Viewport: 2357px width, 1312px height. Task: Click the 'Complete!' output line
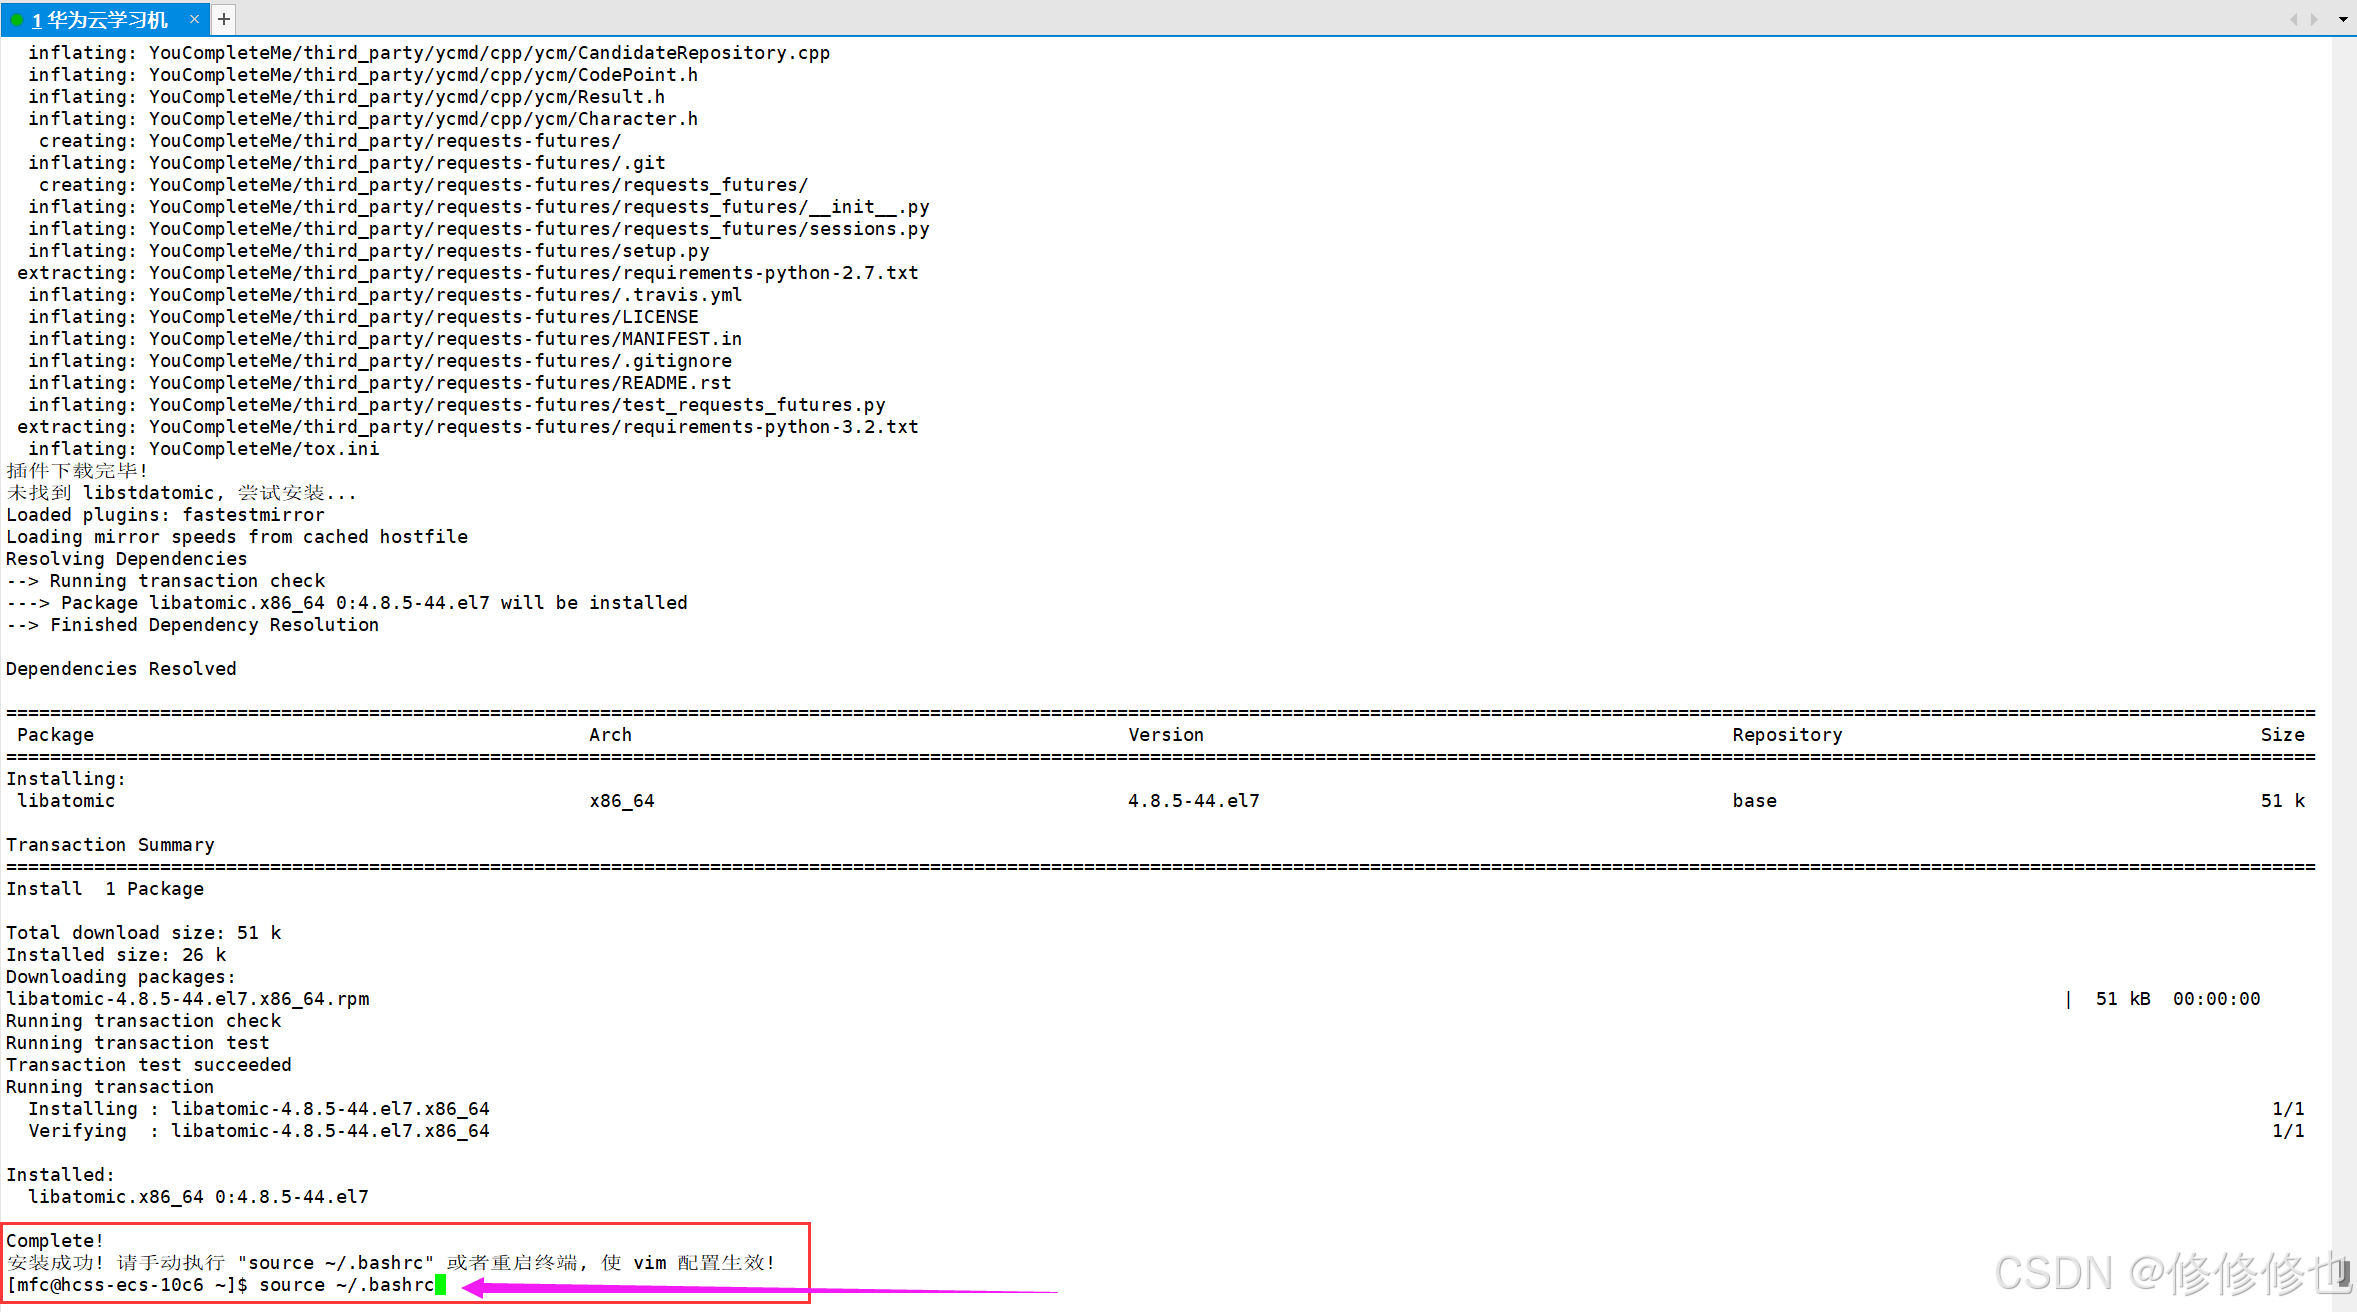click(55, 1241)
